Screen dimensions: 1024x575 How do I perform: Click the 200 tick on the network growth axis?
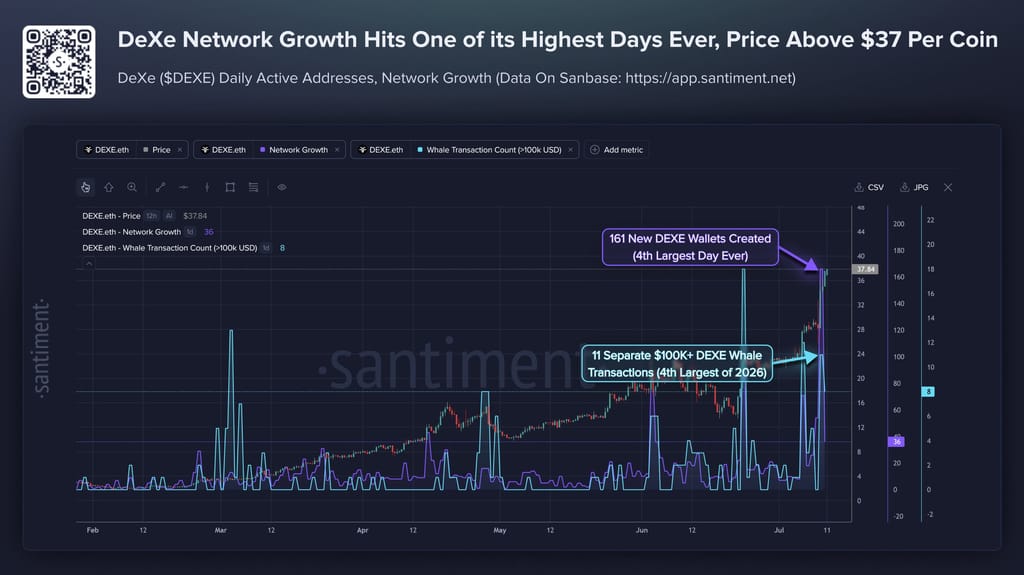pos(899,224)
